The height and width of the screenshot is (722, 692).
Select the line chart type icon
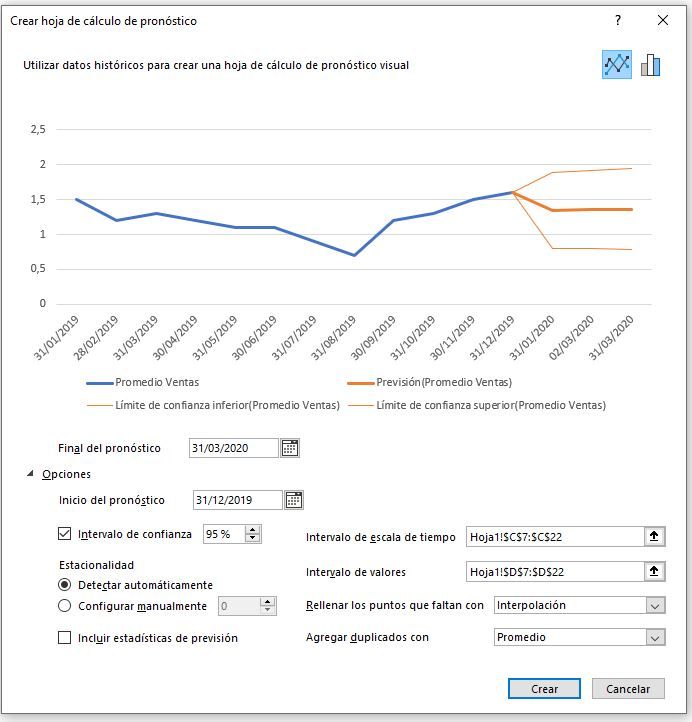point(616,64)
